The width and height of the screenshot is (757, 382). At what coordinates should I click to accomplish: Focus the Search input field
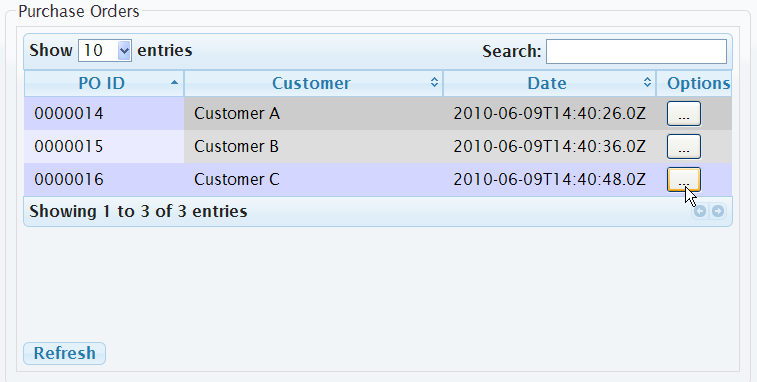pos(636,51)
